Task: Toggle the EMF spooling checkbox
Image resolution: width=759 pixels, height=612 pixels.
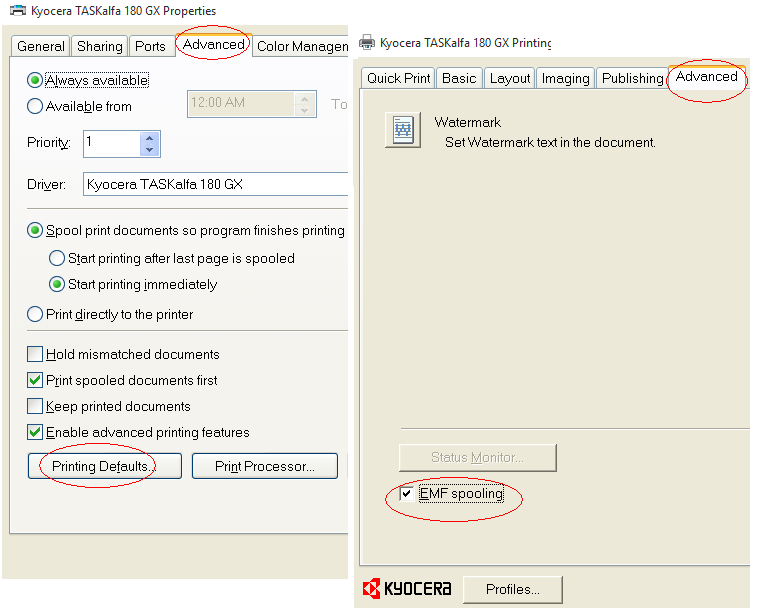Action: 407,493
